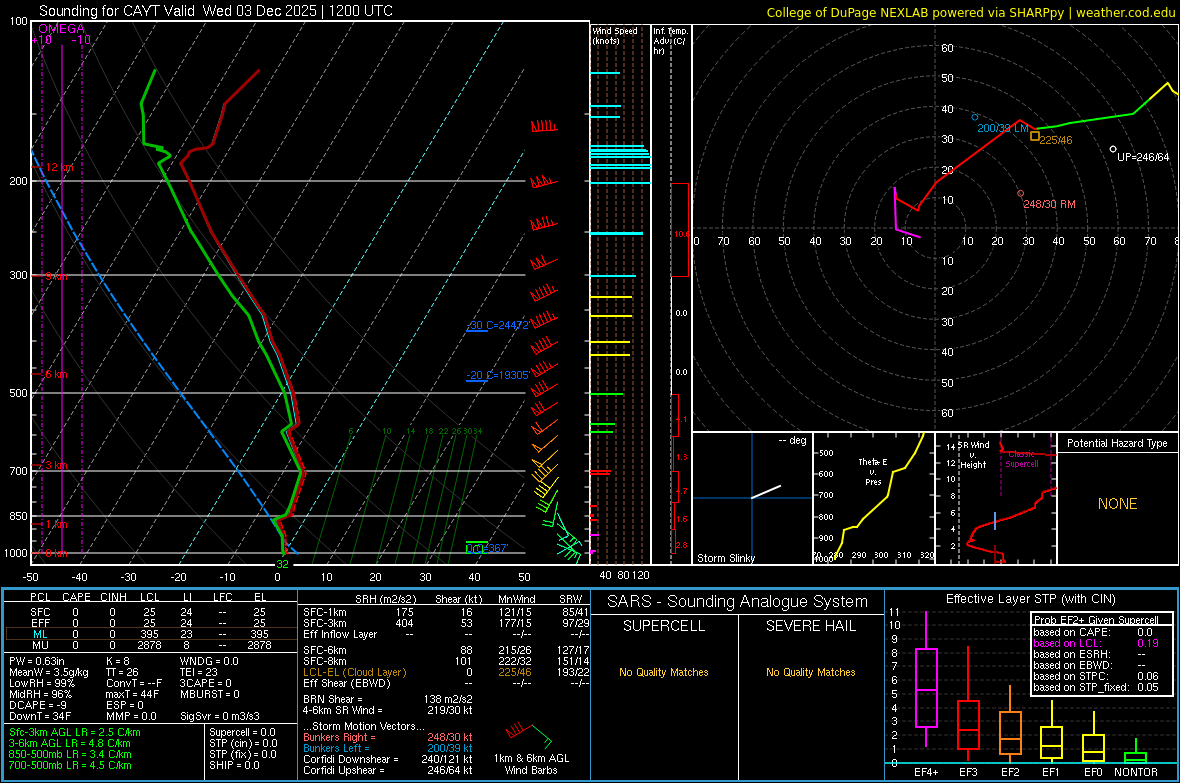This screenshot has height=783, width=1180.
Task: Select the Corfidi Upshear vector line
Action: (388, 770)
